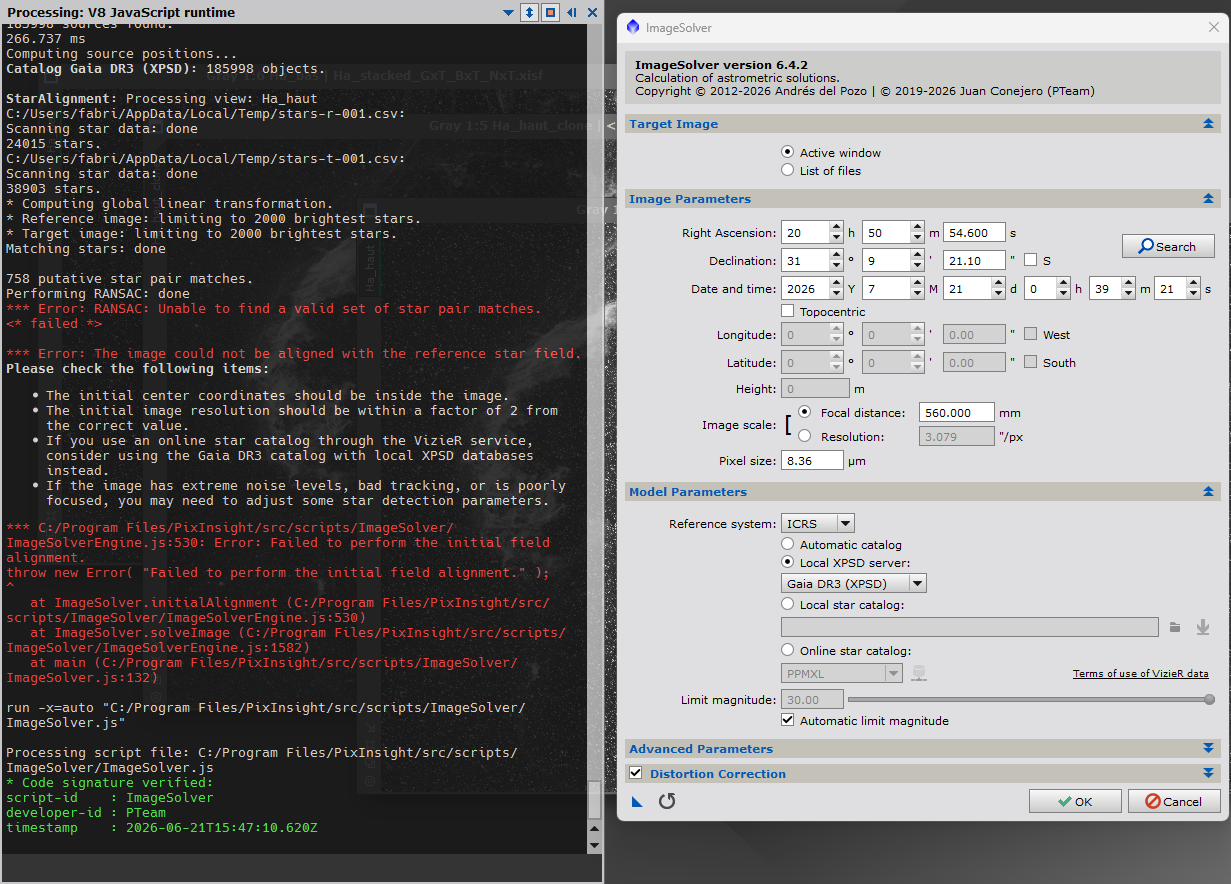Select the List of files radio button
Viewport: 1231px width, 884px height.
(x=788, y=170)
